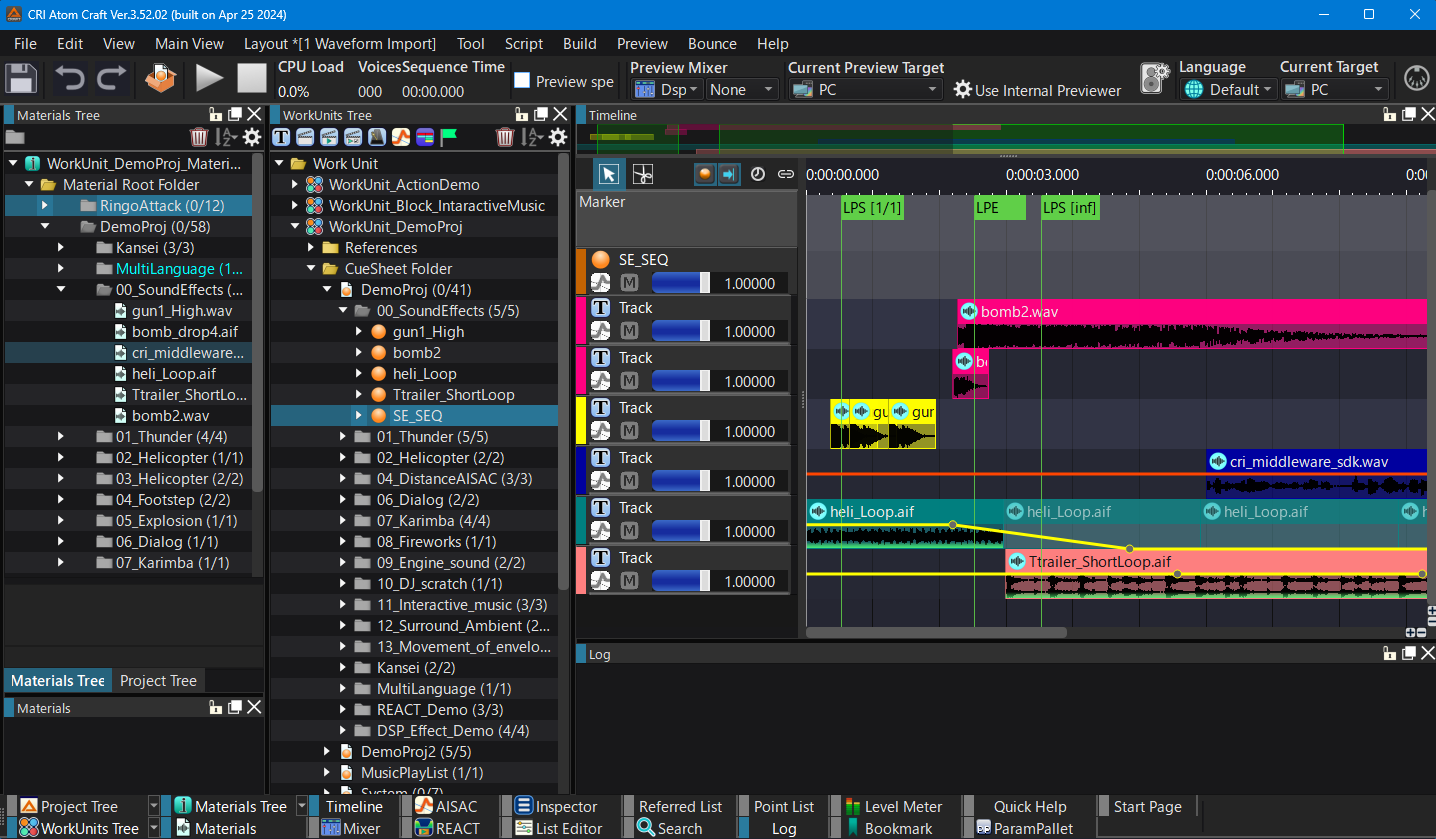
Task: Open the Bounce menu
Action: [712, 44]
